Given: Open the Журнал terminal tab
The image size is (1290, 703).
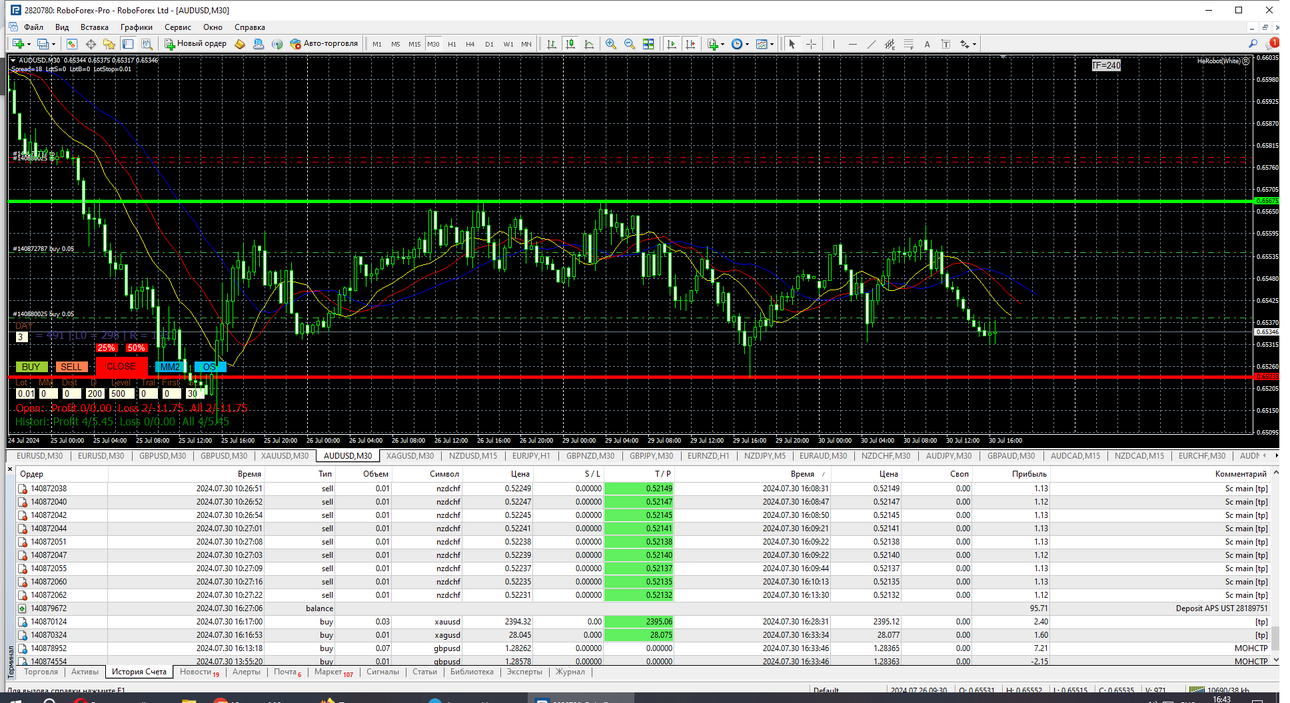Looking at the screenshot, I should (570, 672).
